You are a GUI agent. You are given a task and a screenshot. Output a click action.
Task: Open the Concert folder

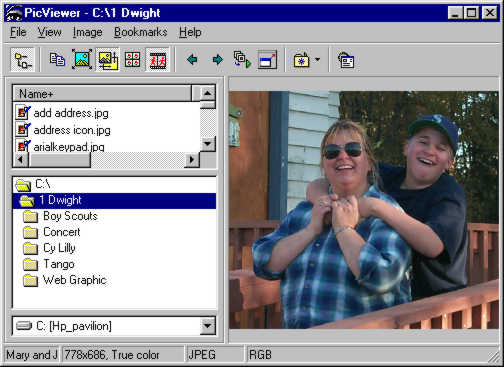62,232
